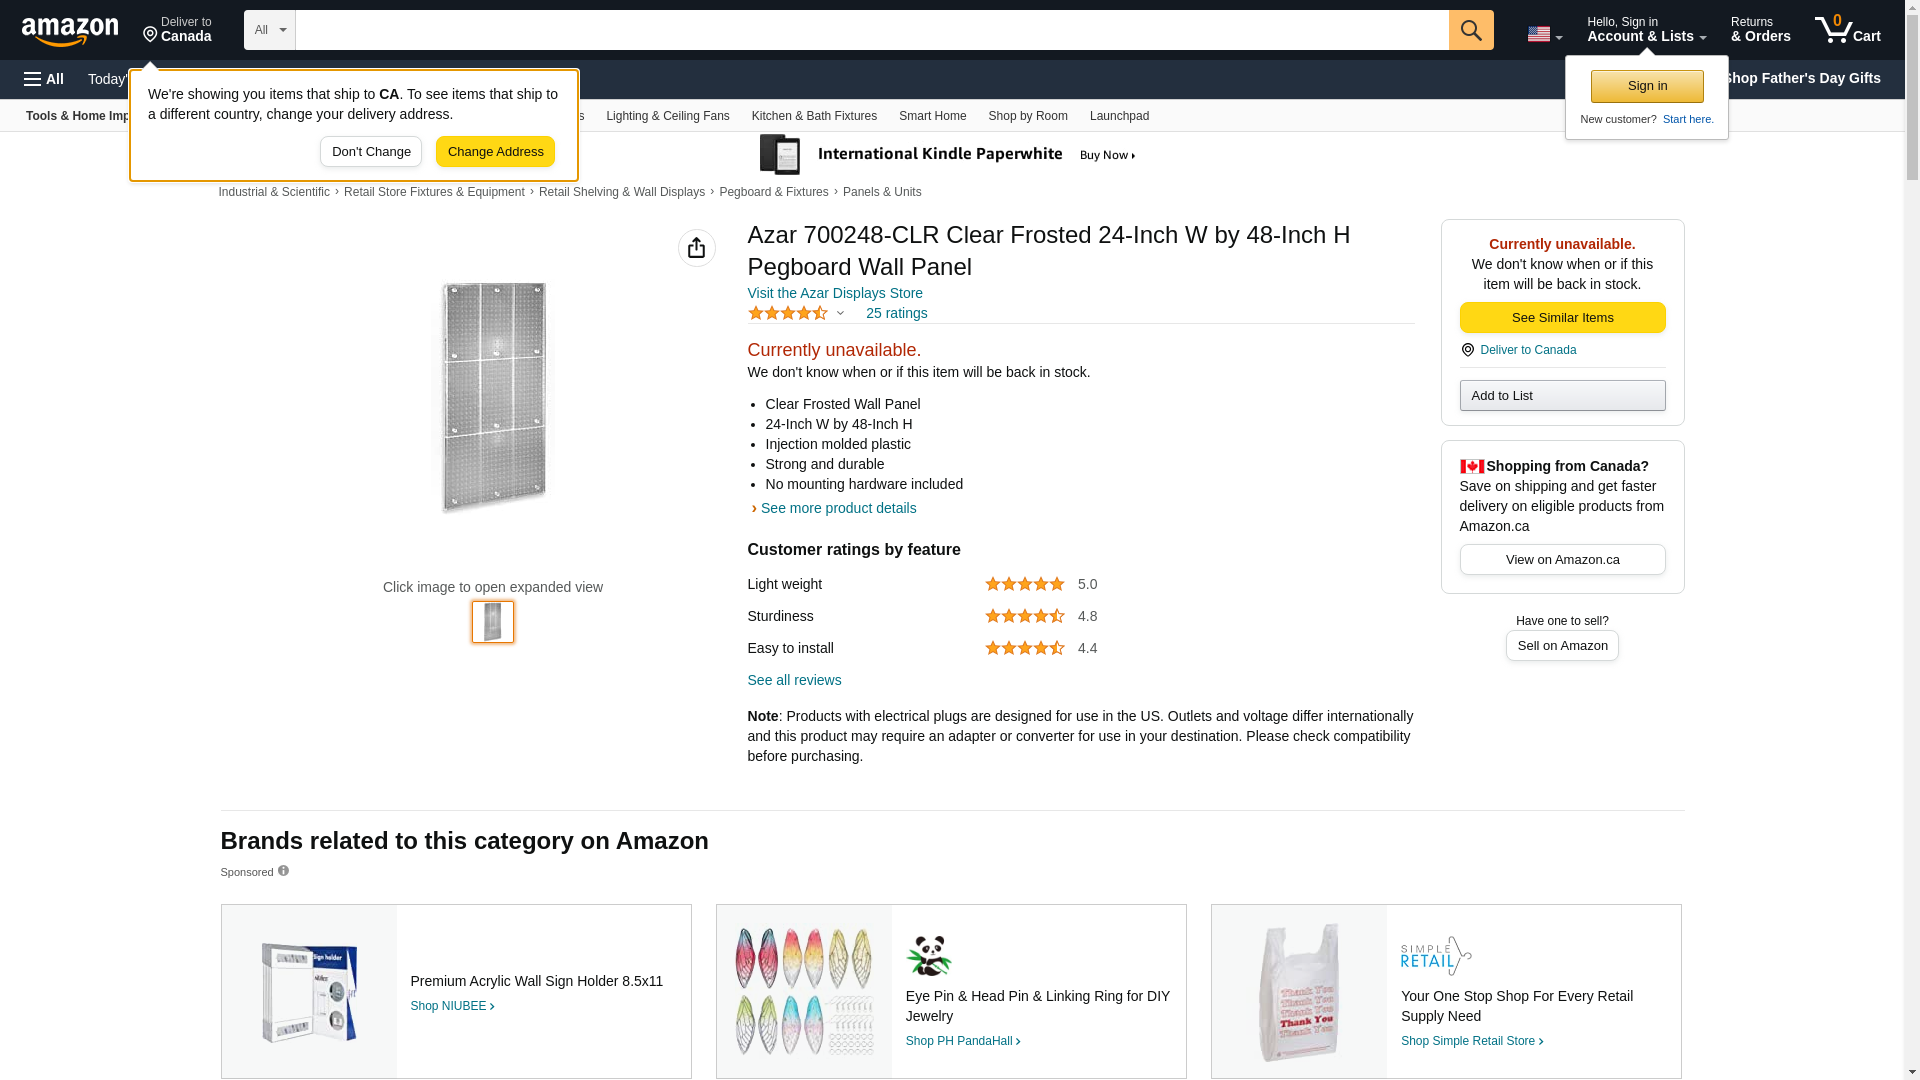Viewport: 1920px width, 1080px height.
Task: Select the Smart Home menu item
Action: point(932,116)
